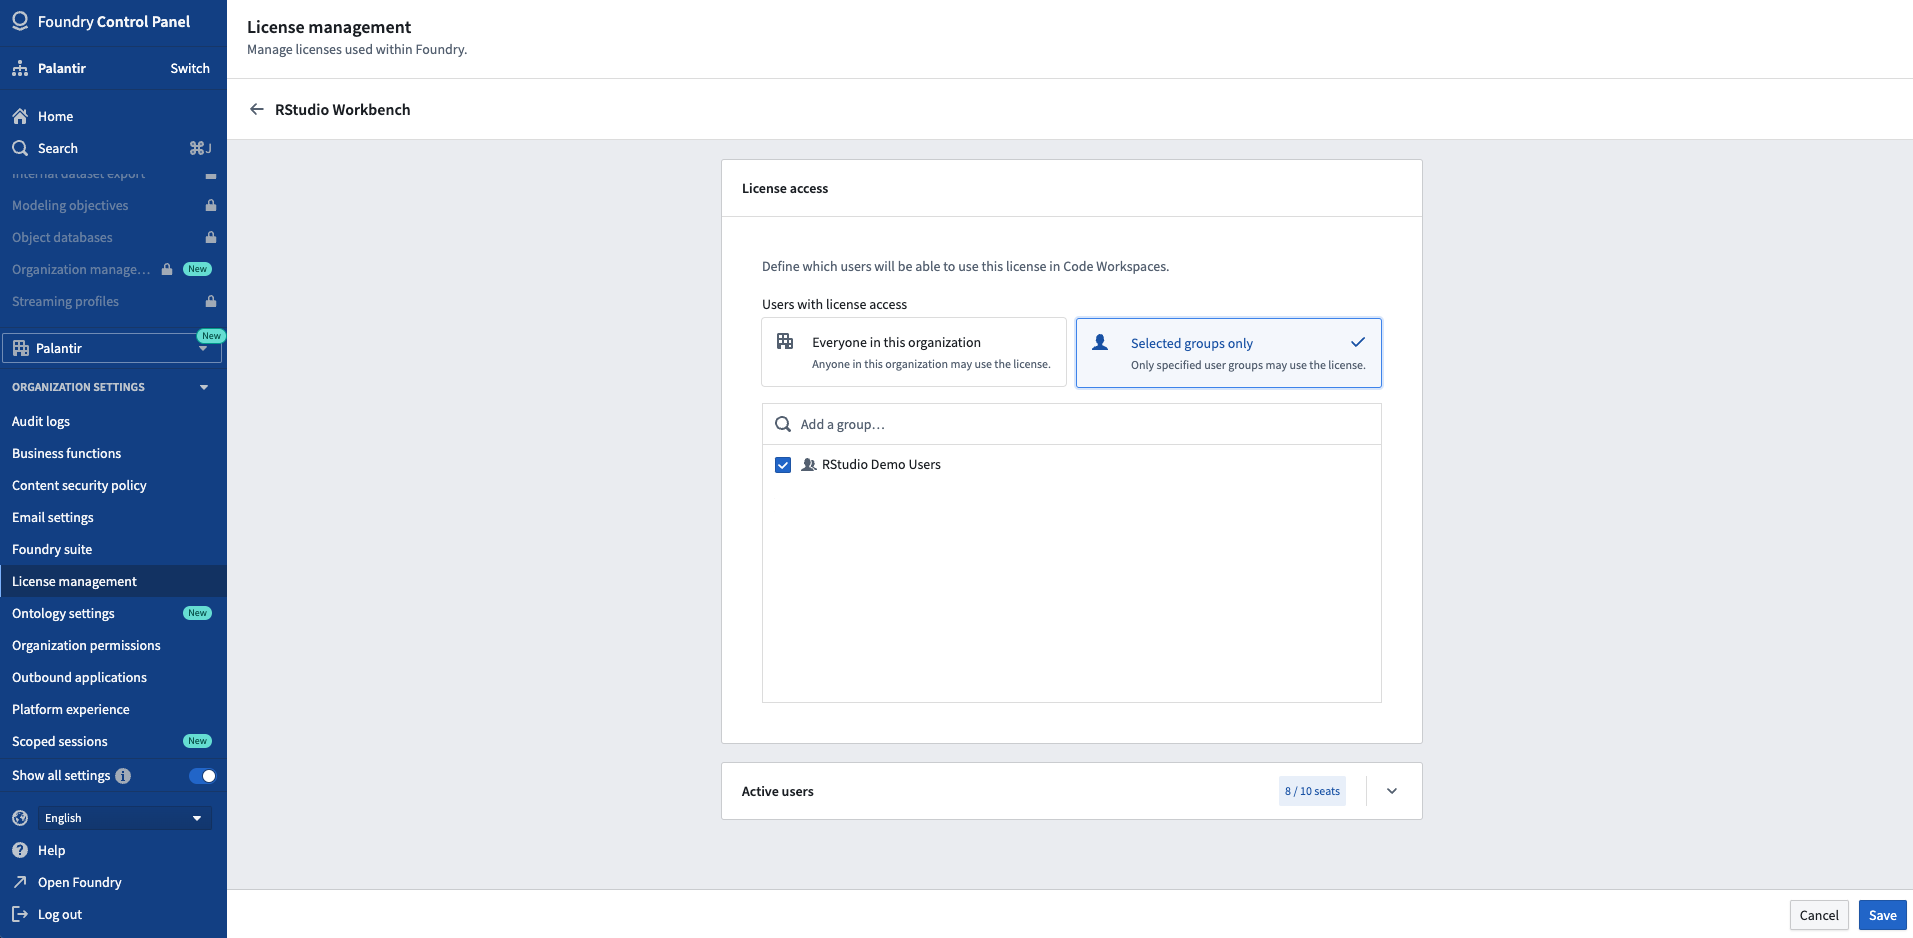Click the lock icon beside Streaming profiles
The width and height of the screenshot is (1913, 938).
211,301
